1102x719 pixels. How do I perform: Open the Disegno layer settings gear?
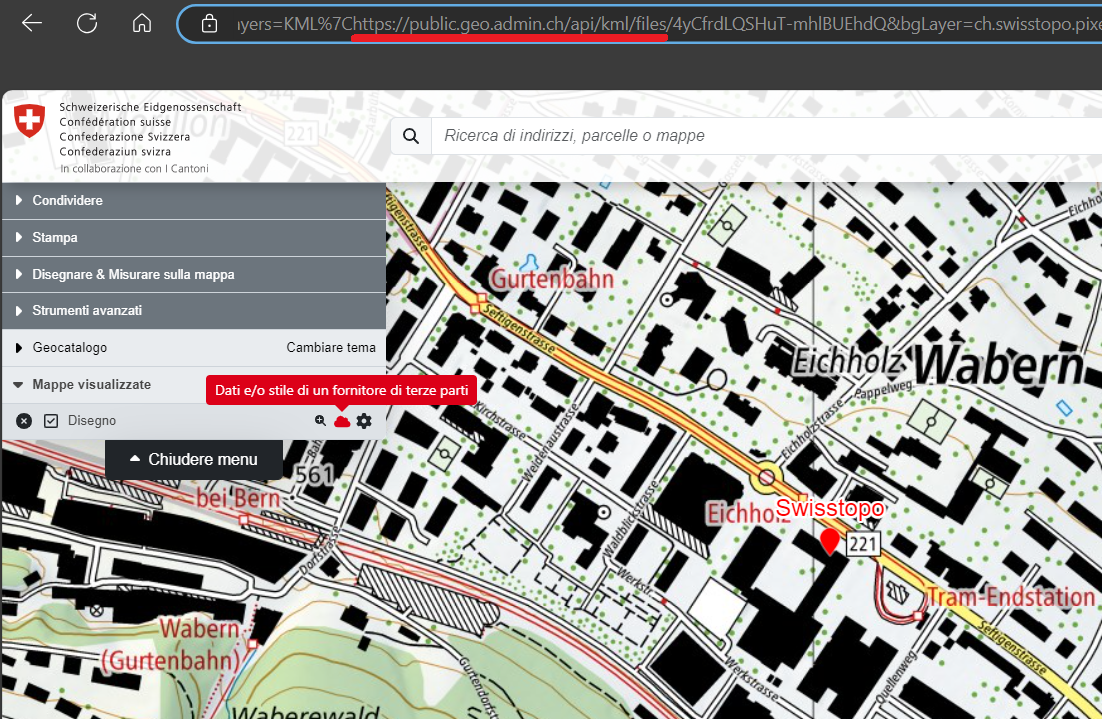[364, 421]
